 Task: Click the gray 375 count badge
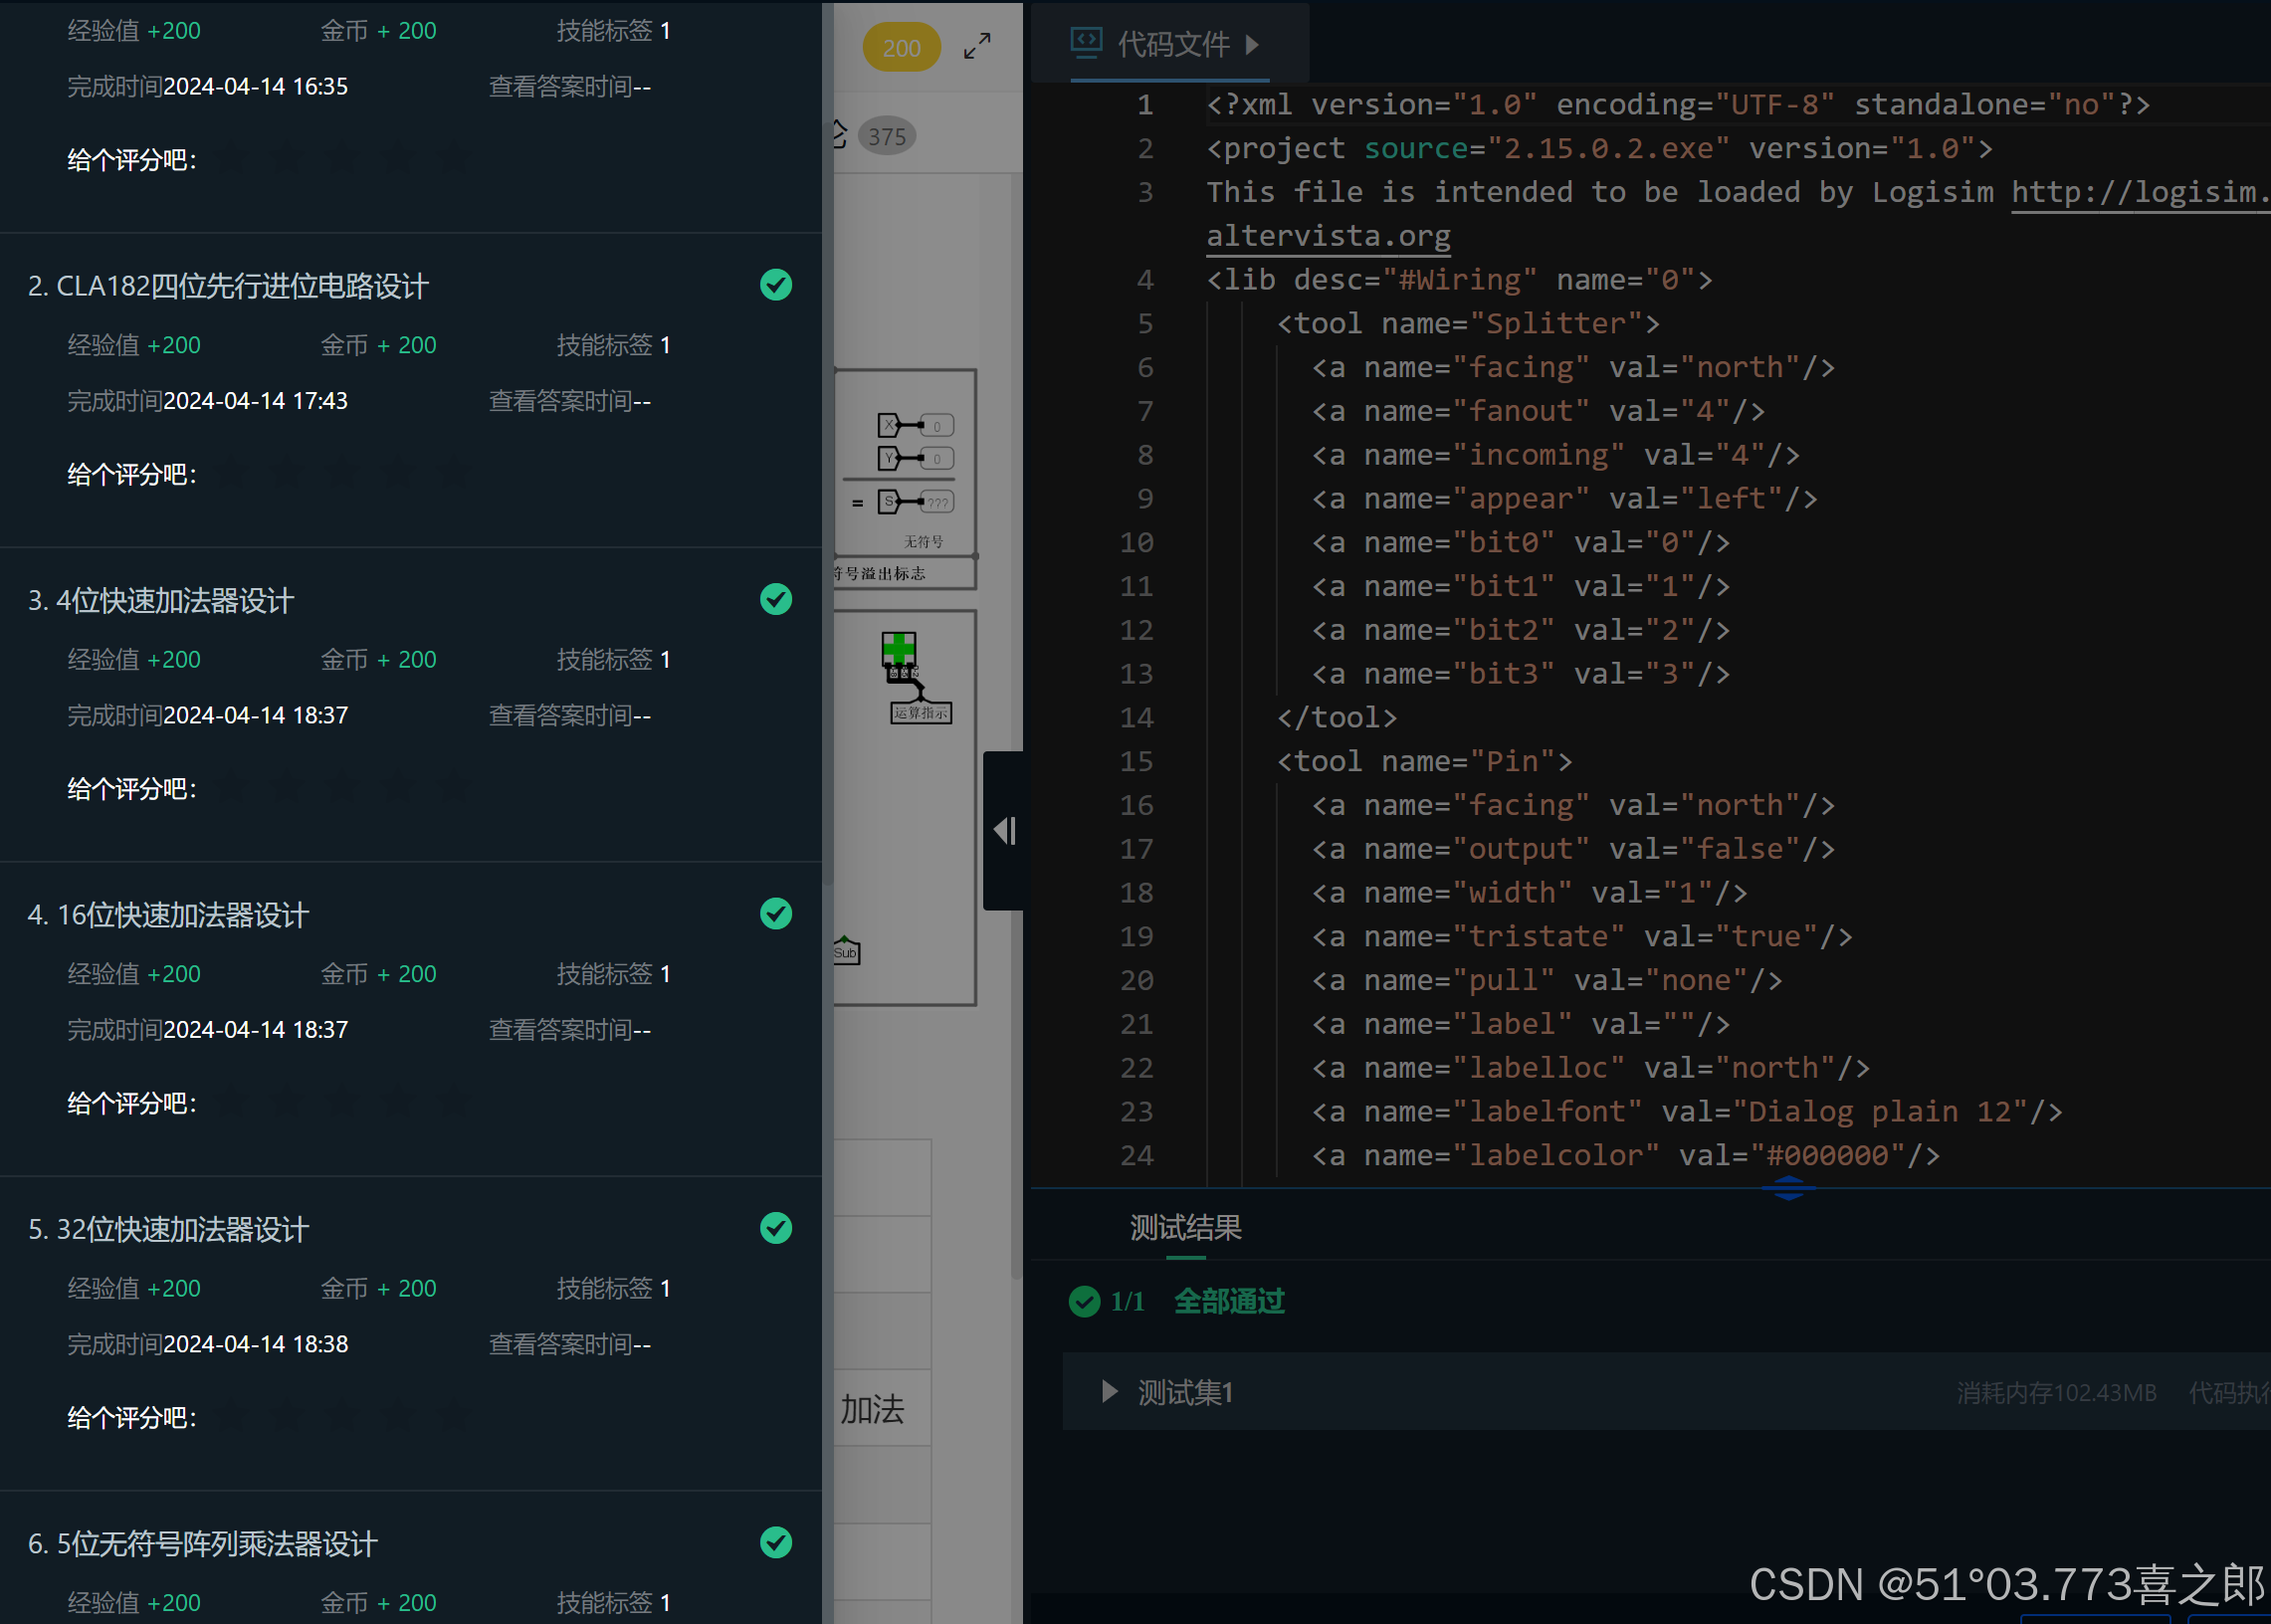click(886, 137)
